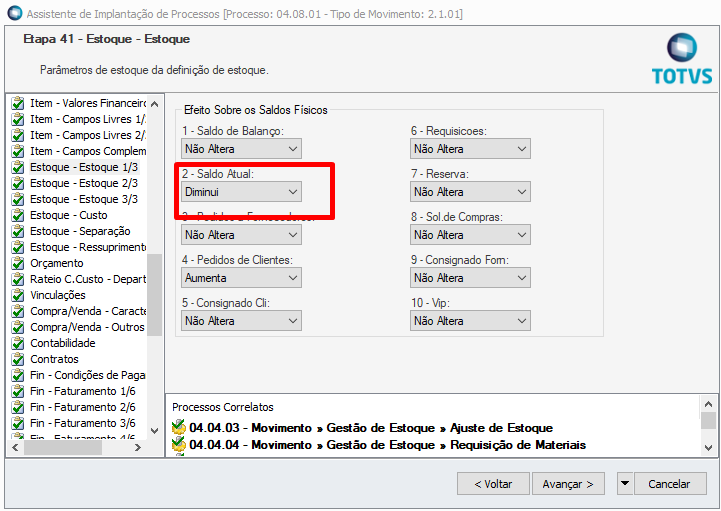Select the Estoque - Custo step
The image size is (721, 511).
[69, 215]
